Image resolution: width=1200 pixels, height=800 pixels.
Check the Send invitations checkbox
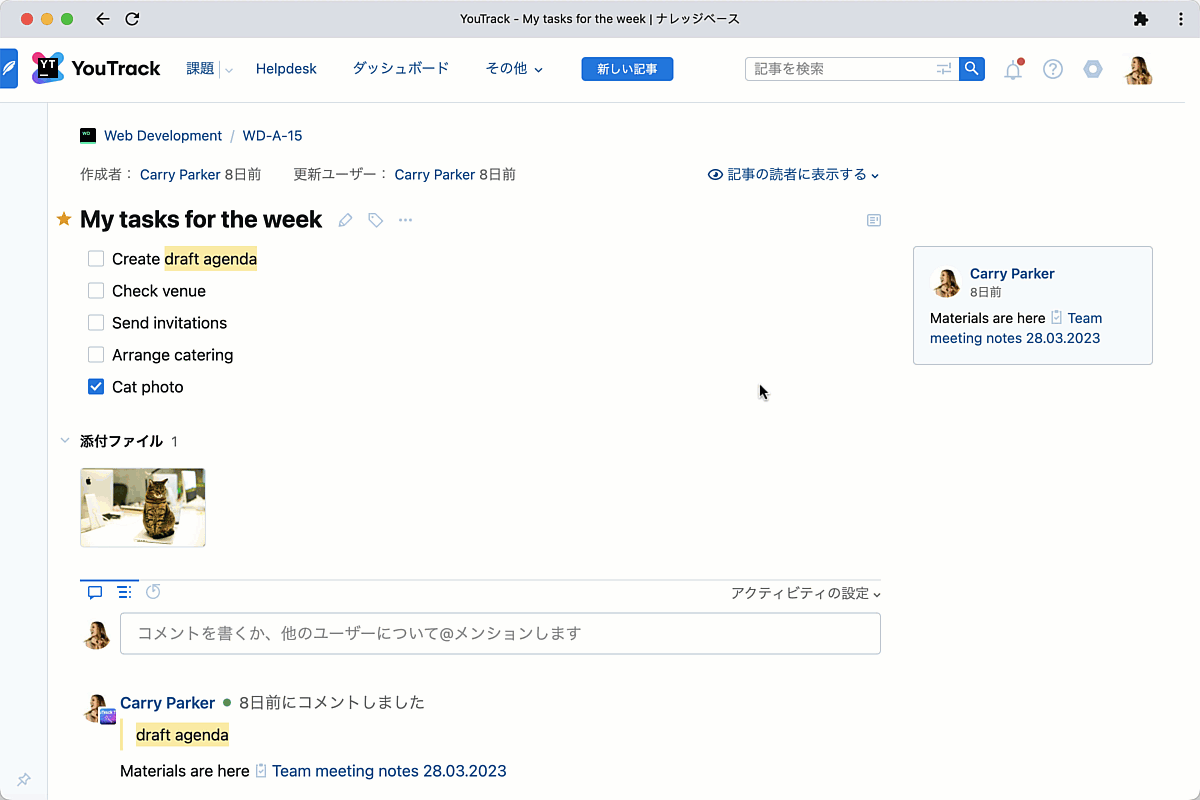[95, 322]
